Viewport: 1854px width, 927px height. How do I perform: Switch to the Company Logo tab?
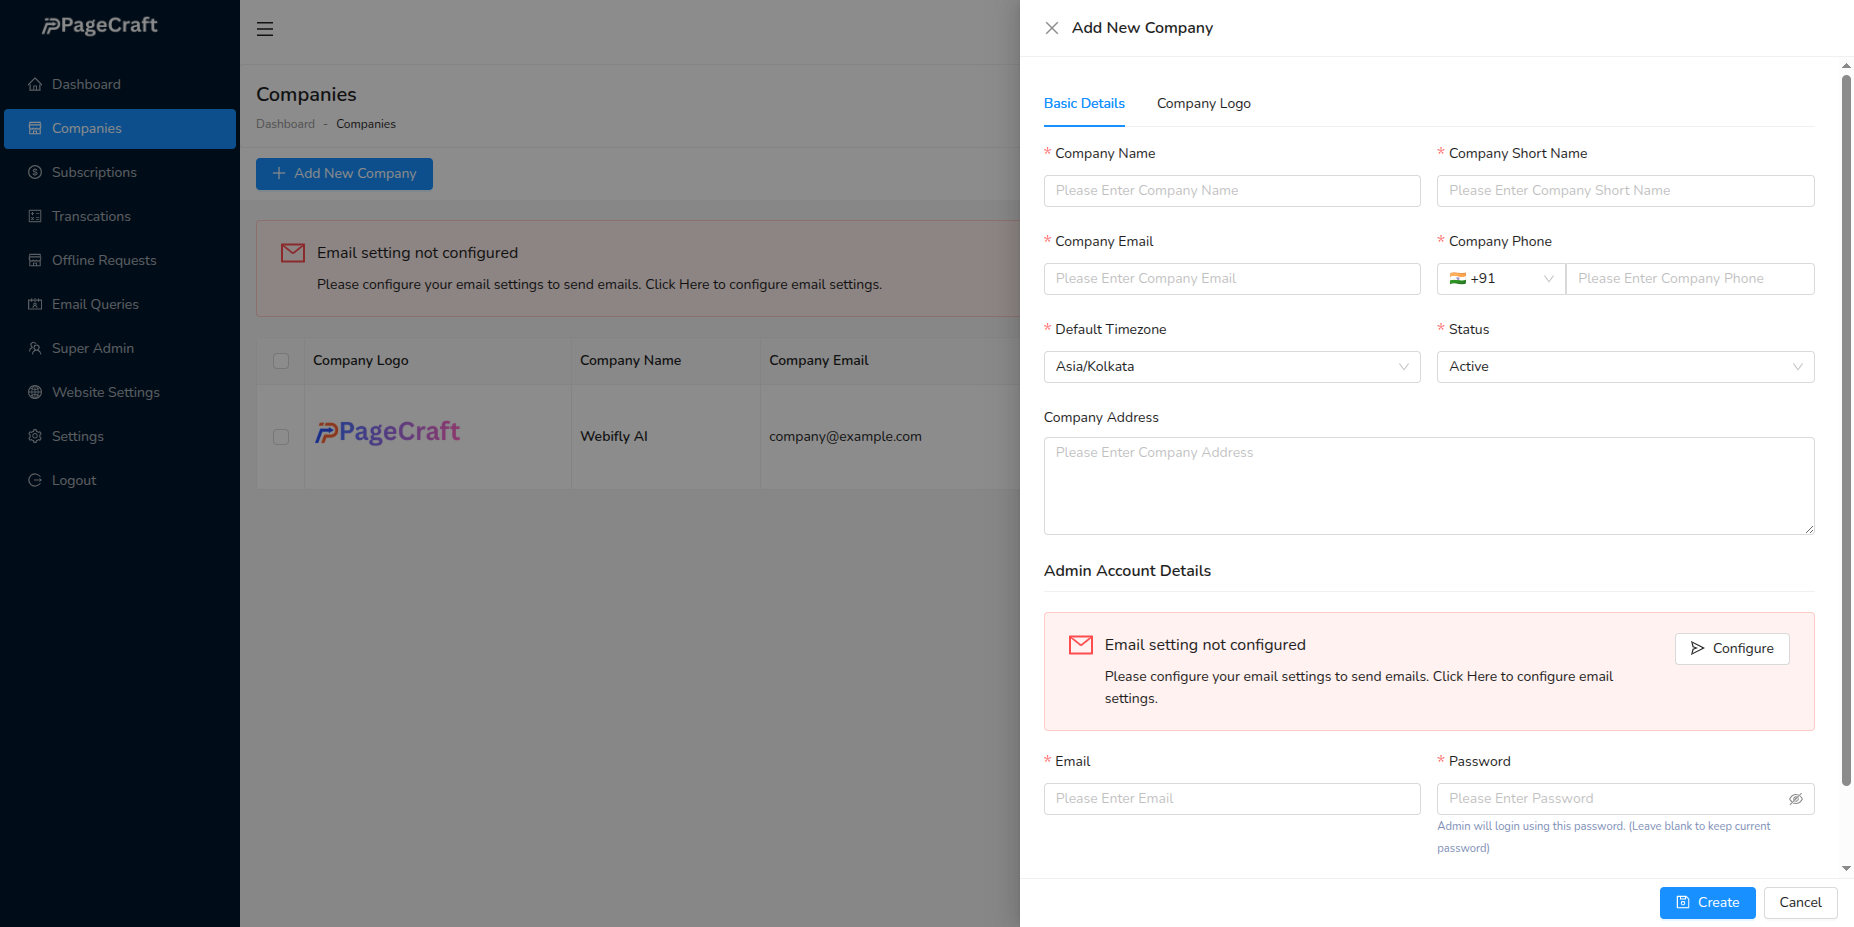pos(1203,104)
